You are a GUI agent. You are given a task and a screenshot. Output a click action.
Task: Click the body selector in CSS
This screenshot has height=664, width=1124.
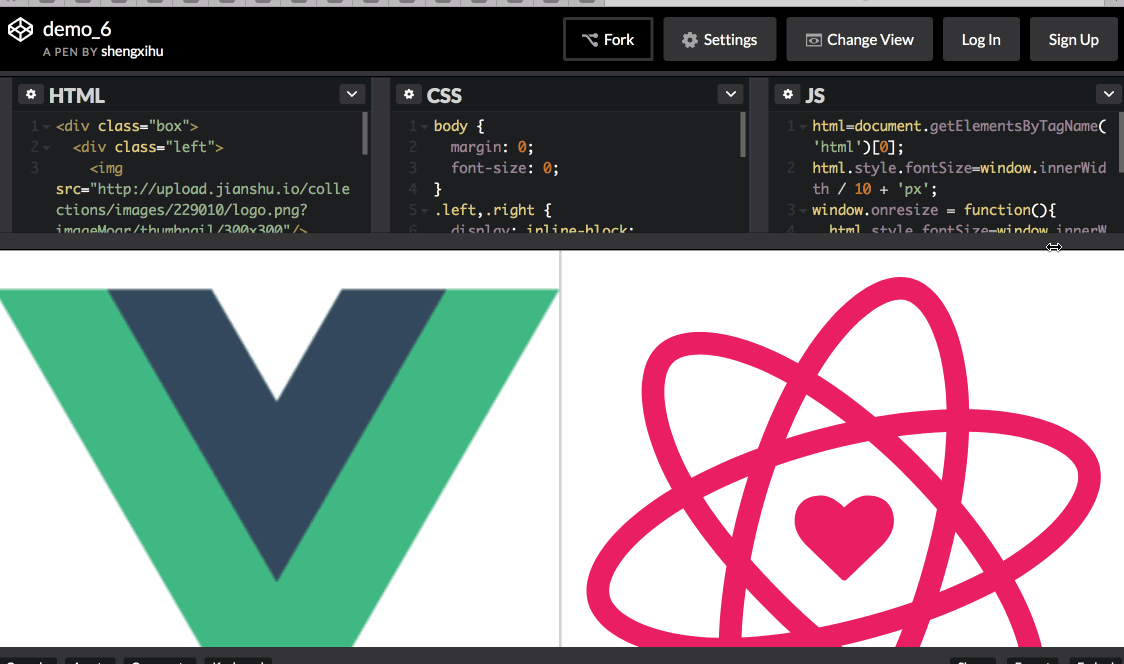tap(450, 126)
